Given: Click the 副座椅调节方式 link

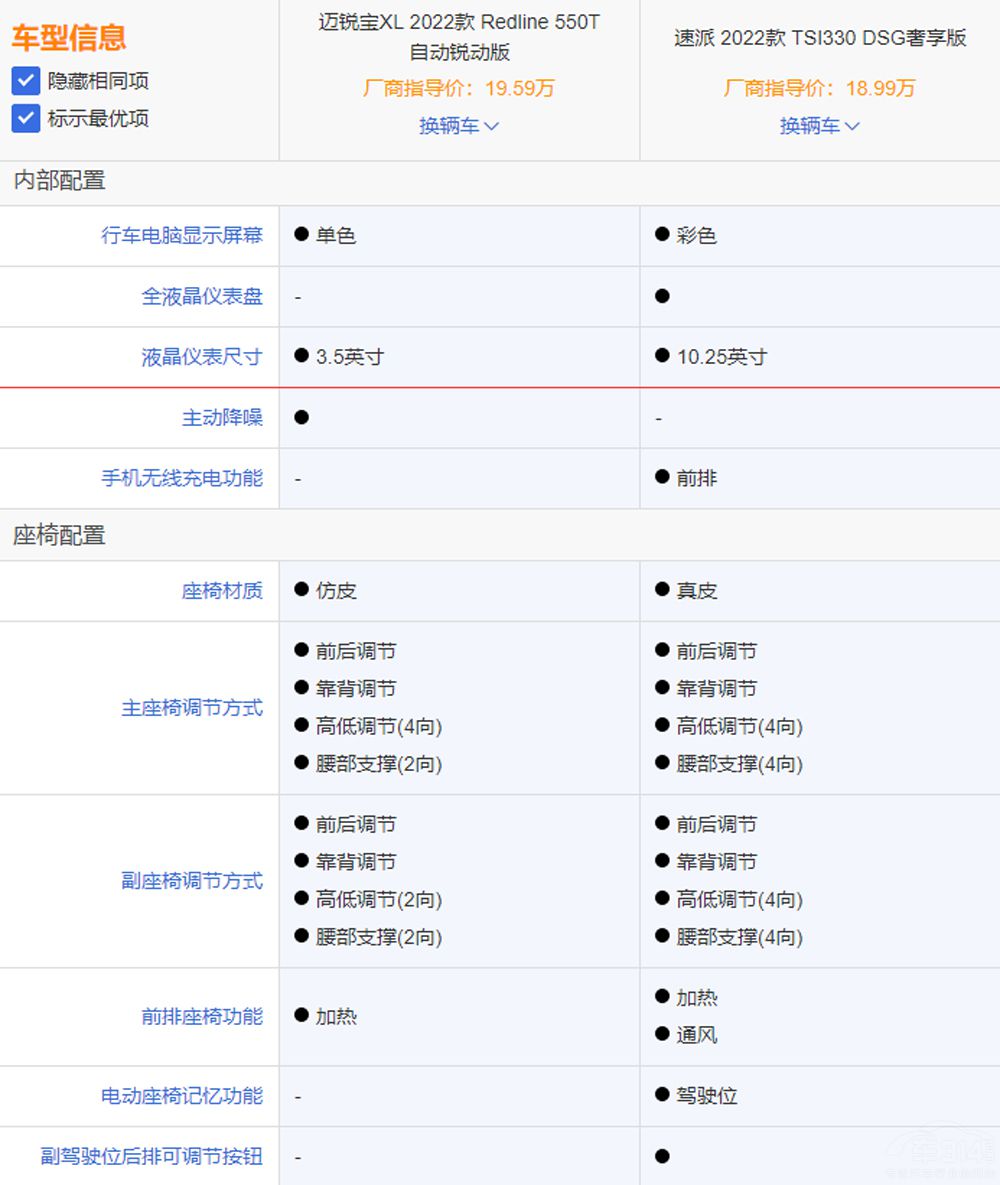Looking at the screenshot, I should [x=192, y=881].
